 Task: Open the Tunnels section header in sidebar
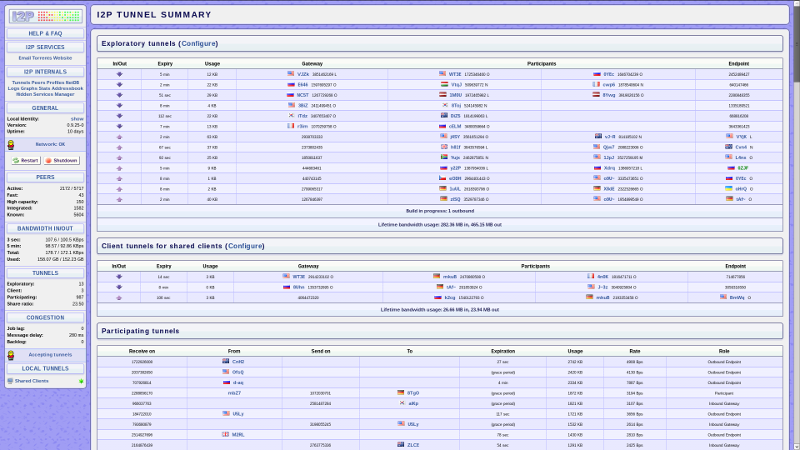click(x=45, y=273)
